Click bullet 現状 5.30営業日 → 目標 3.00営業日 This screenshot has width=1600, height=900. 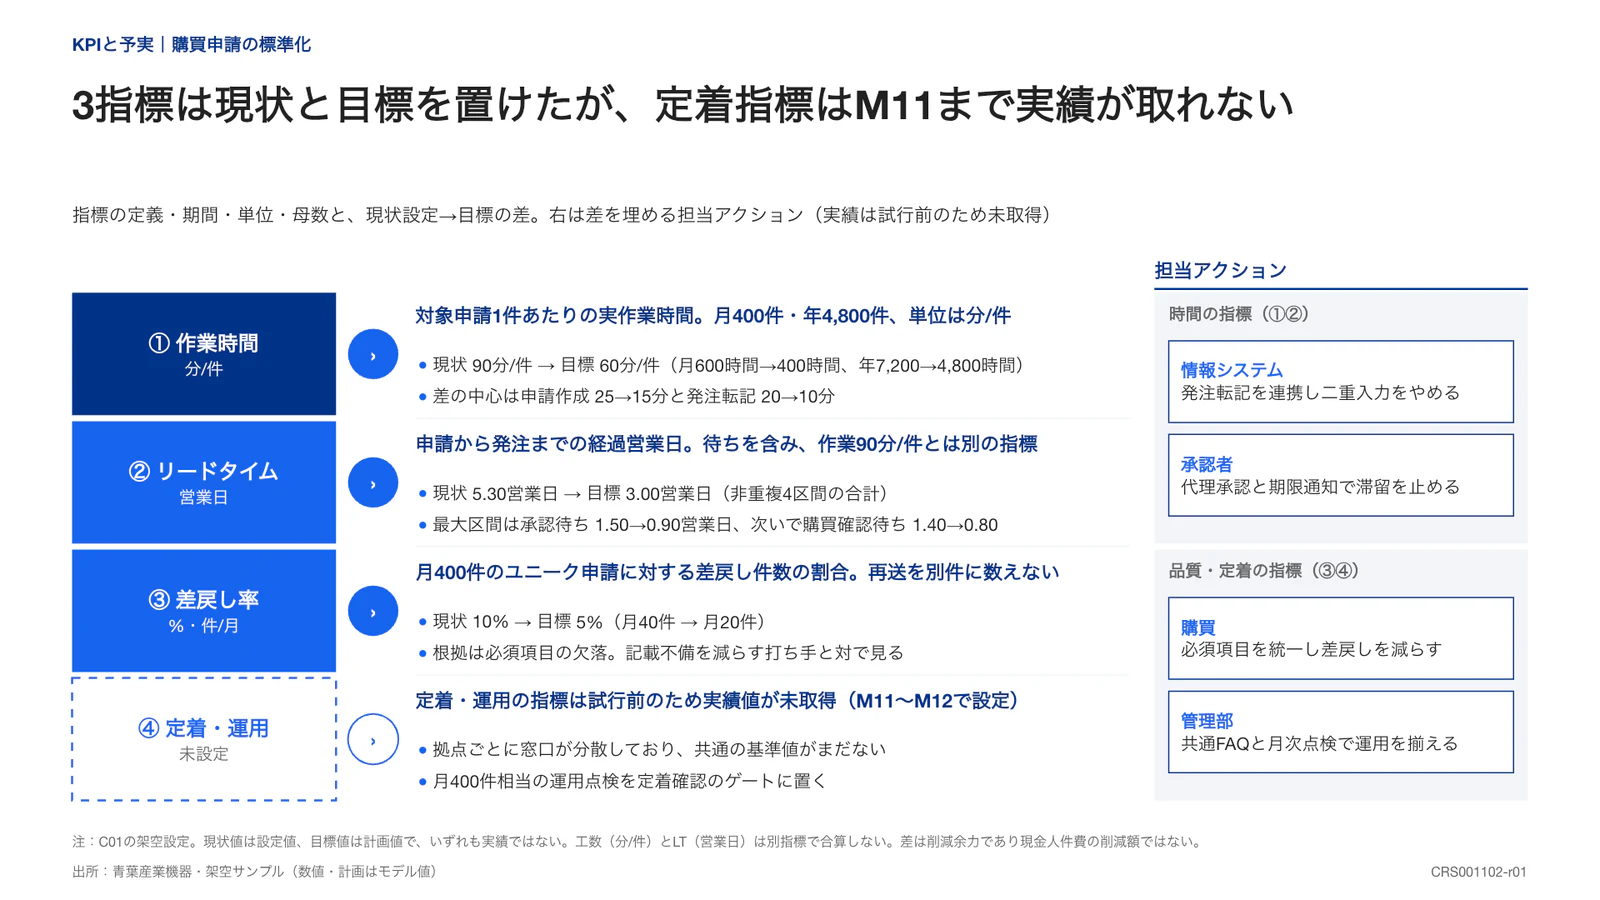click(654, 494)
